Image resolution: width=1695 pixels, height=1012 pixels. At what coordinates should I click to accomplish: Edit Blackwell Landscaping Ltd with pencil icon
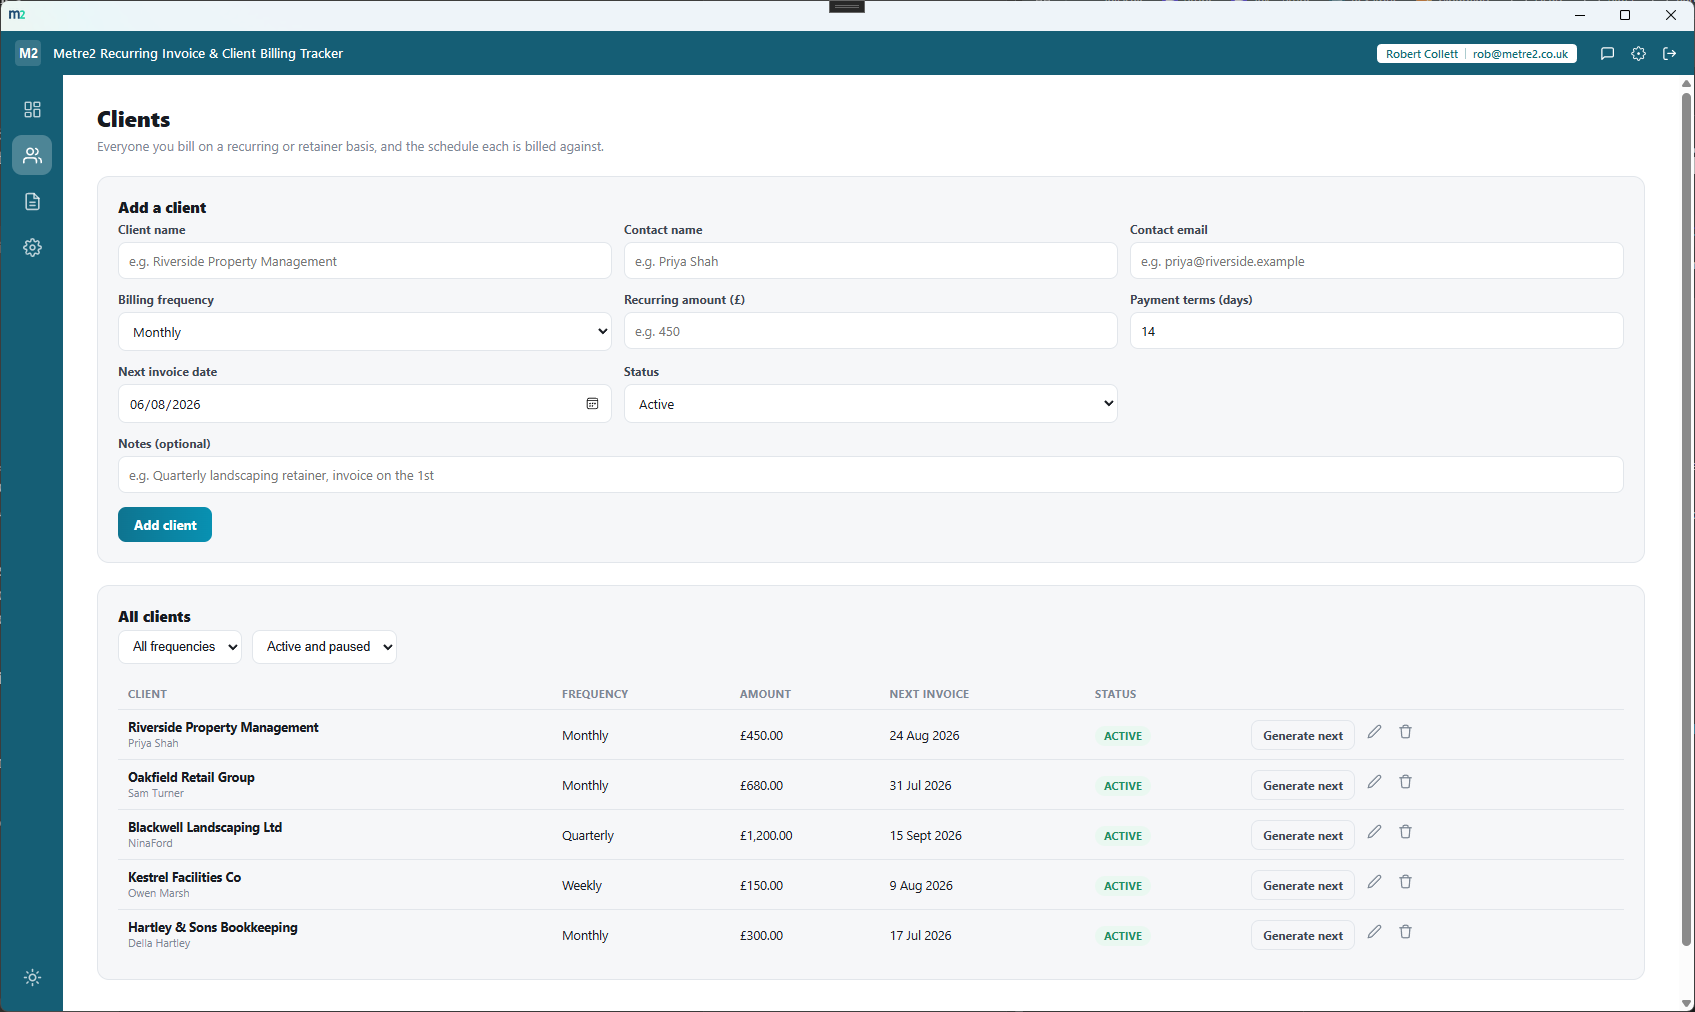tap(1374, 832)
